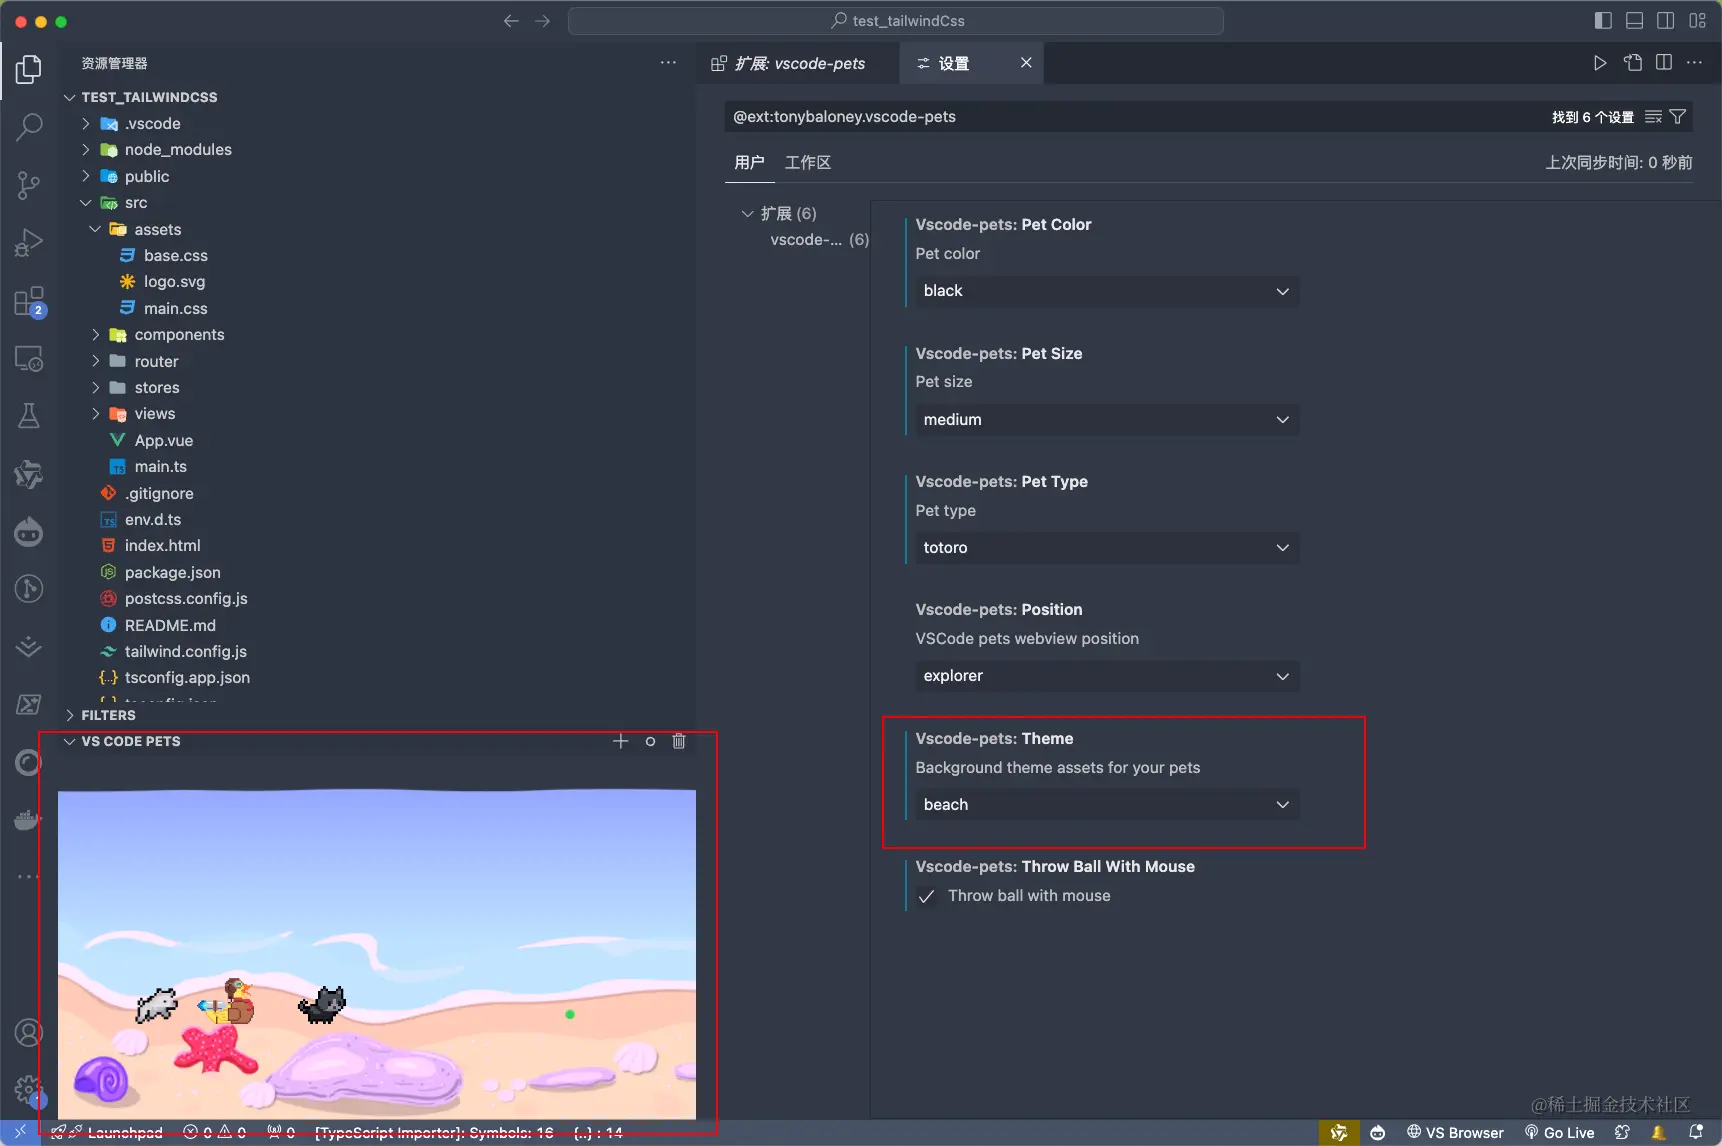Open the Search view in activity bar
The width and height of the screenshot is (1722, 1146).
[29, 127]
